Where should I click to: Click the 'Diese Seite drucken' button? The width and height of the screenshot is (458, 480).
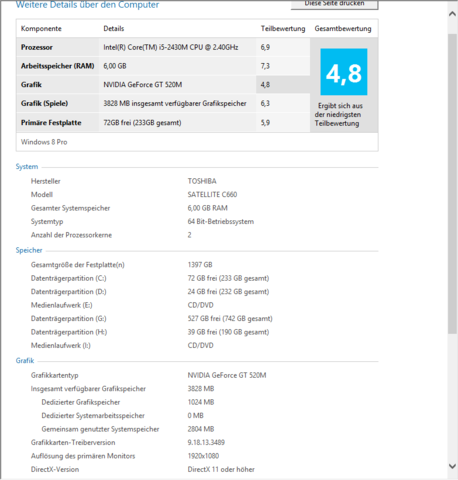[x=334, y=4]
